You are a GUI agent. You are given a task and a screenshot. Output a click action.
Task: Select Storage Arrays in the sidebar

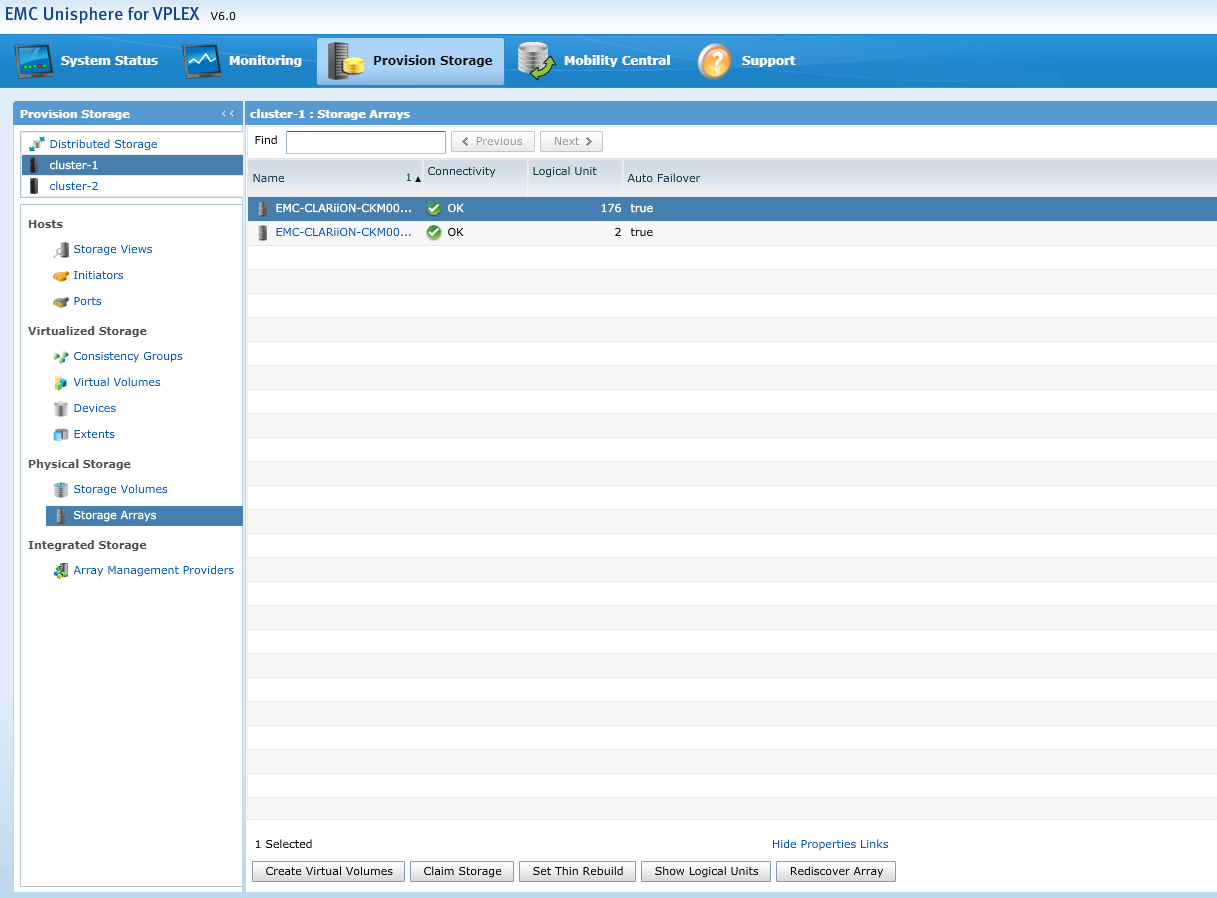click(x=144, y=515)
